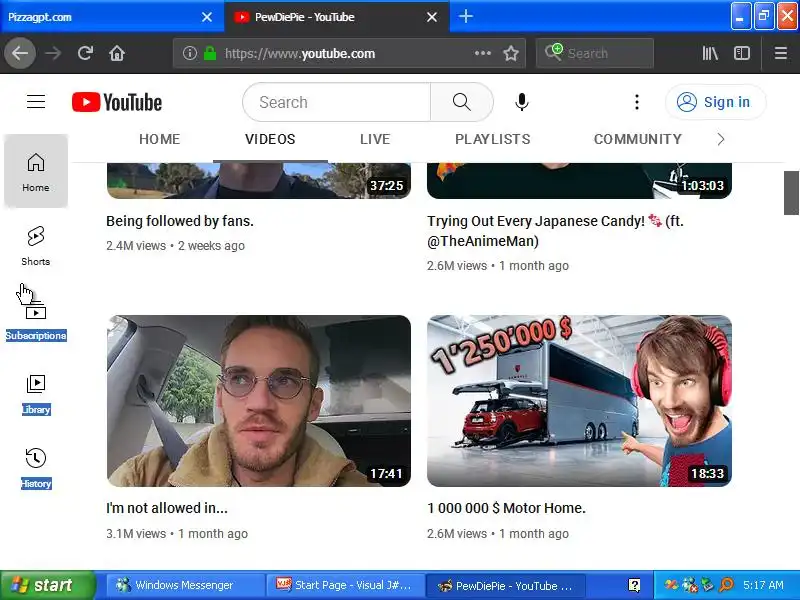Close the Pizzagpt.com tab
Screen dimensions: 800x600
tap(207, 17)
